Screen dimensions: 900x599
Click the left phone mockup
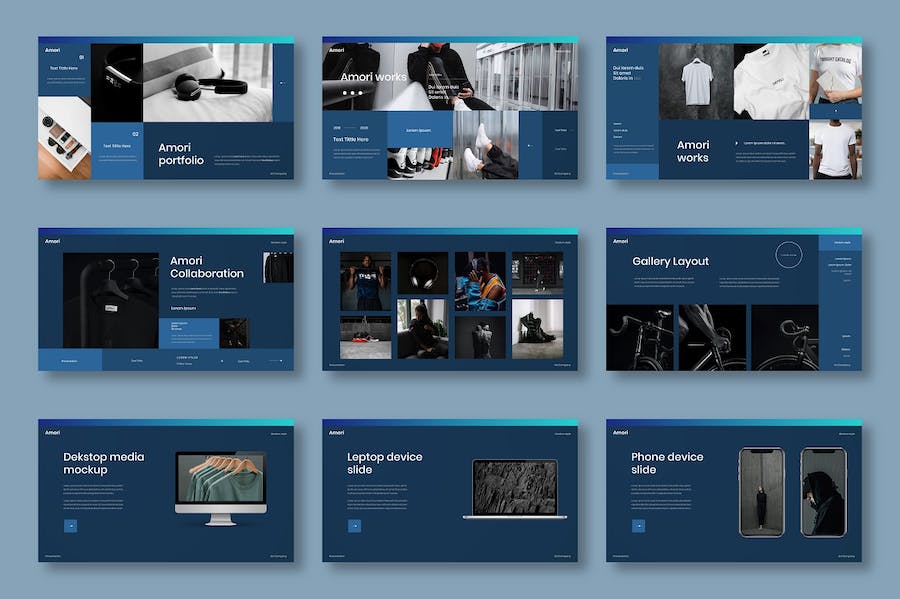point(762,491)
